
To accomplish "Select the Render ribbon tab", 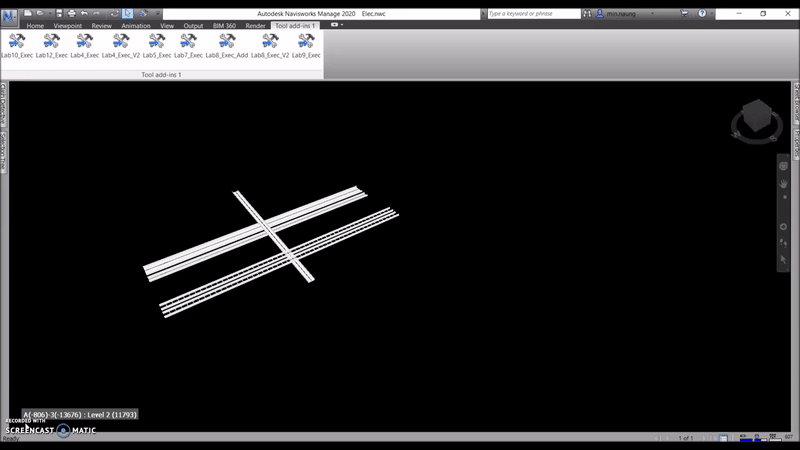I will pyautogui.click(x=256, y=26).
